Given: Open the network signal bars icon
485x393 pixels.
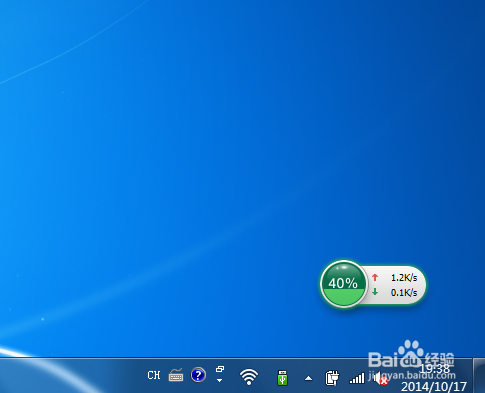Looking at the screenshot, I should coord(357,378).
